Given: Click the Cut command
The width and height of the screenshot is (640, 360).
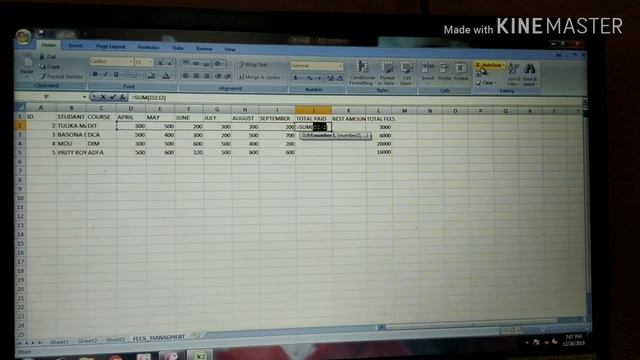Looking at the screenshot, I should pos(48,57).
